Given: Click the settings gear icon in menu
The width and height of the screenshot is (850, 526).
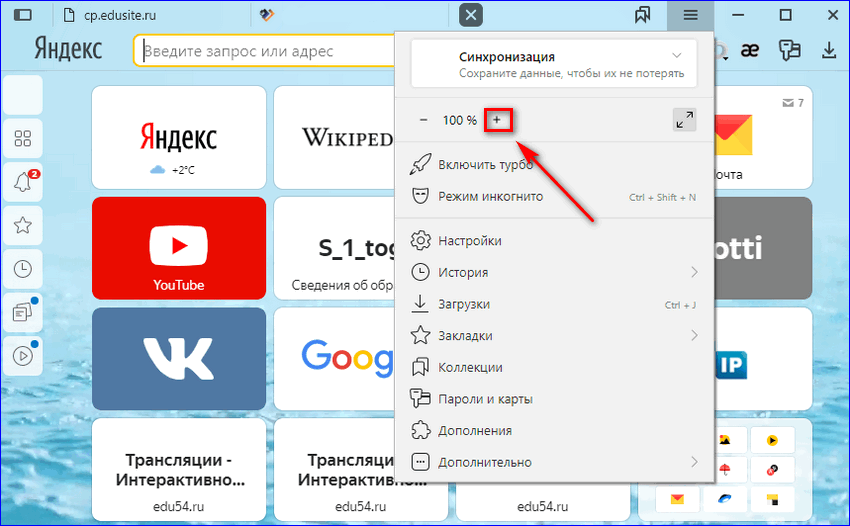Looking at the screenshot, I should point(421,240).
